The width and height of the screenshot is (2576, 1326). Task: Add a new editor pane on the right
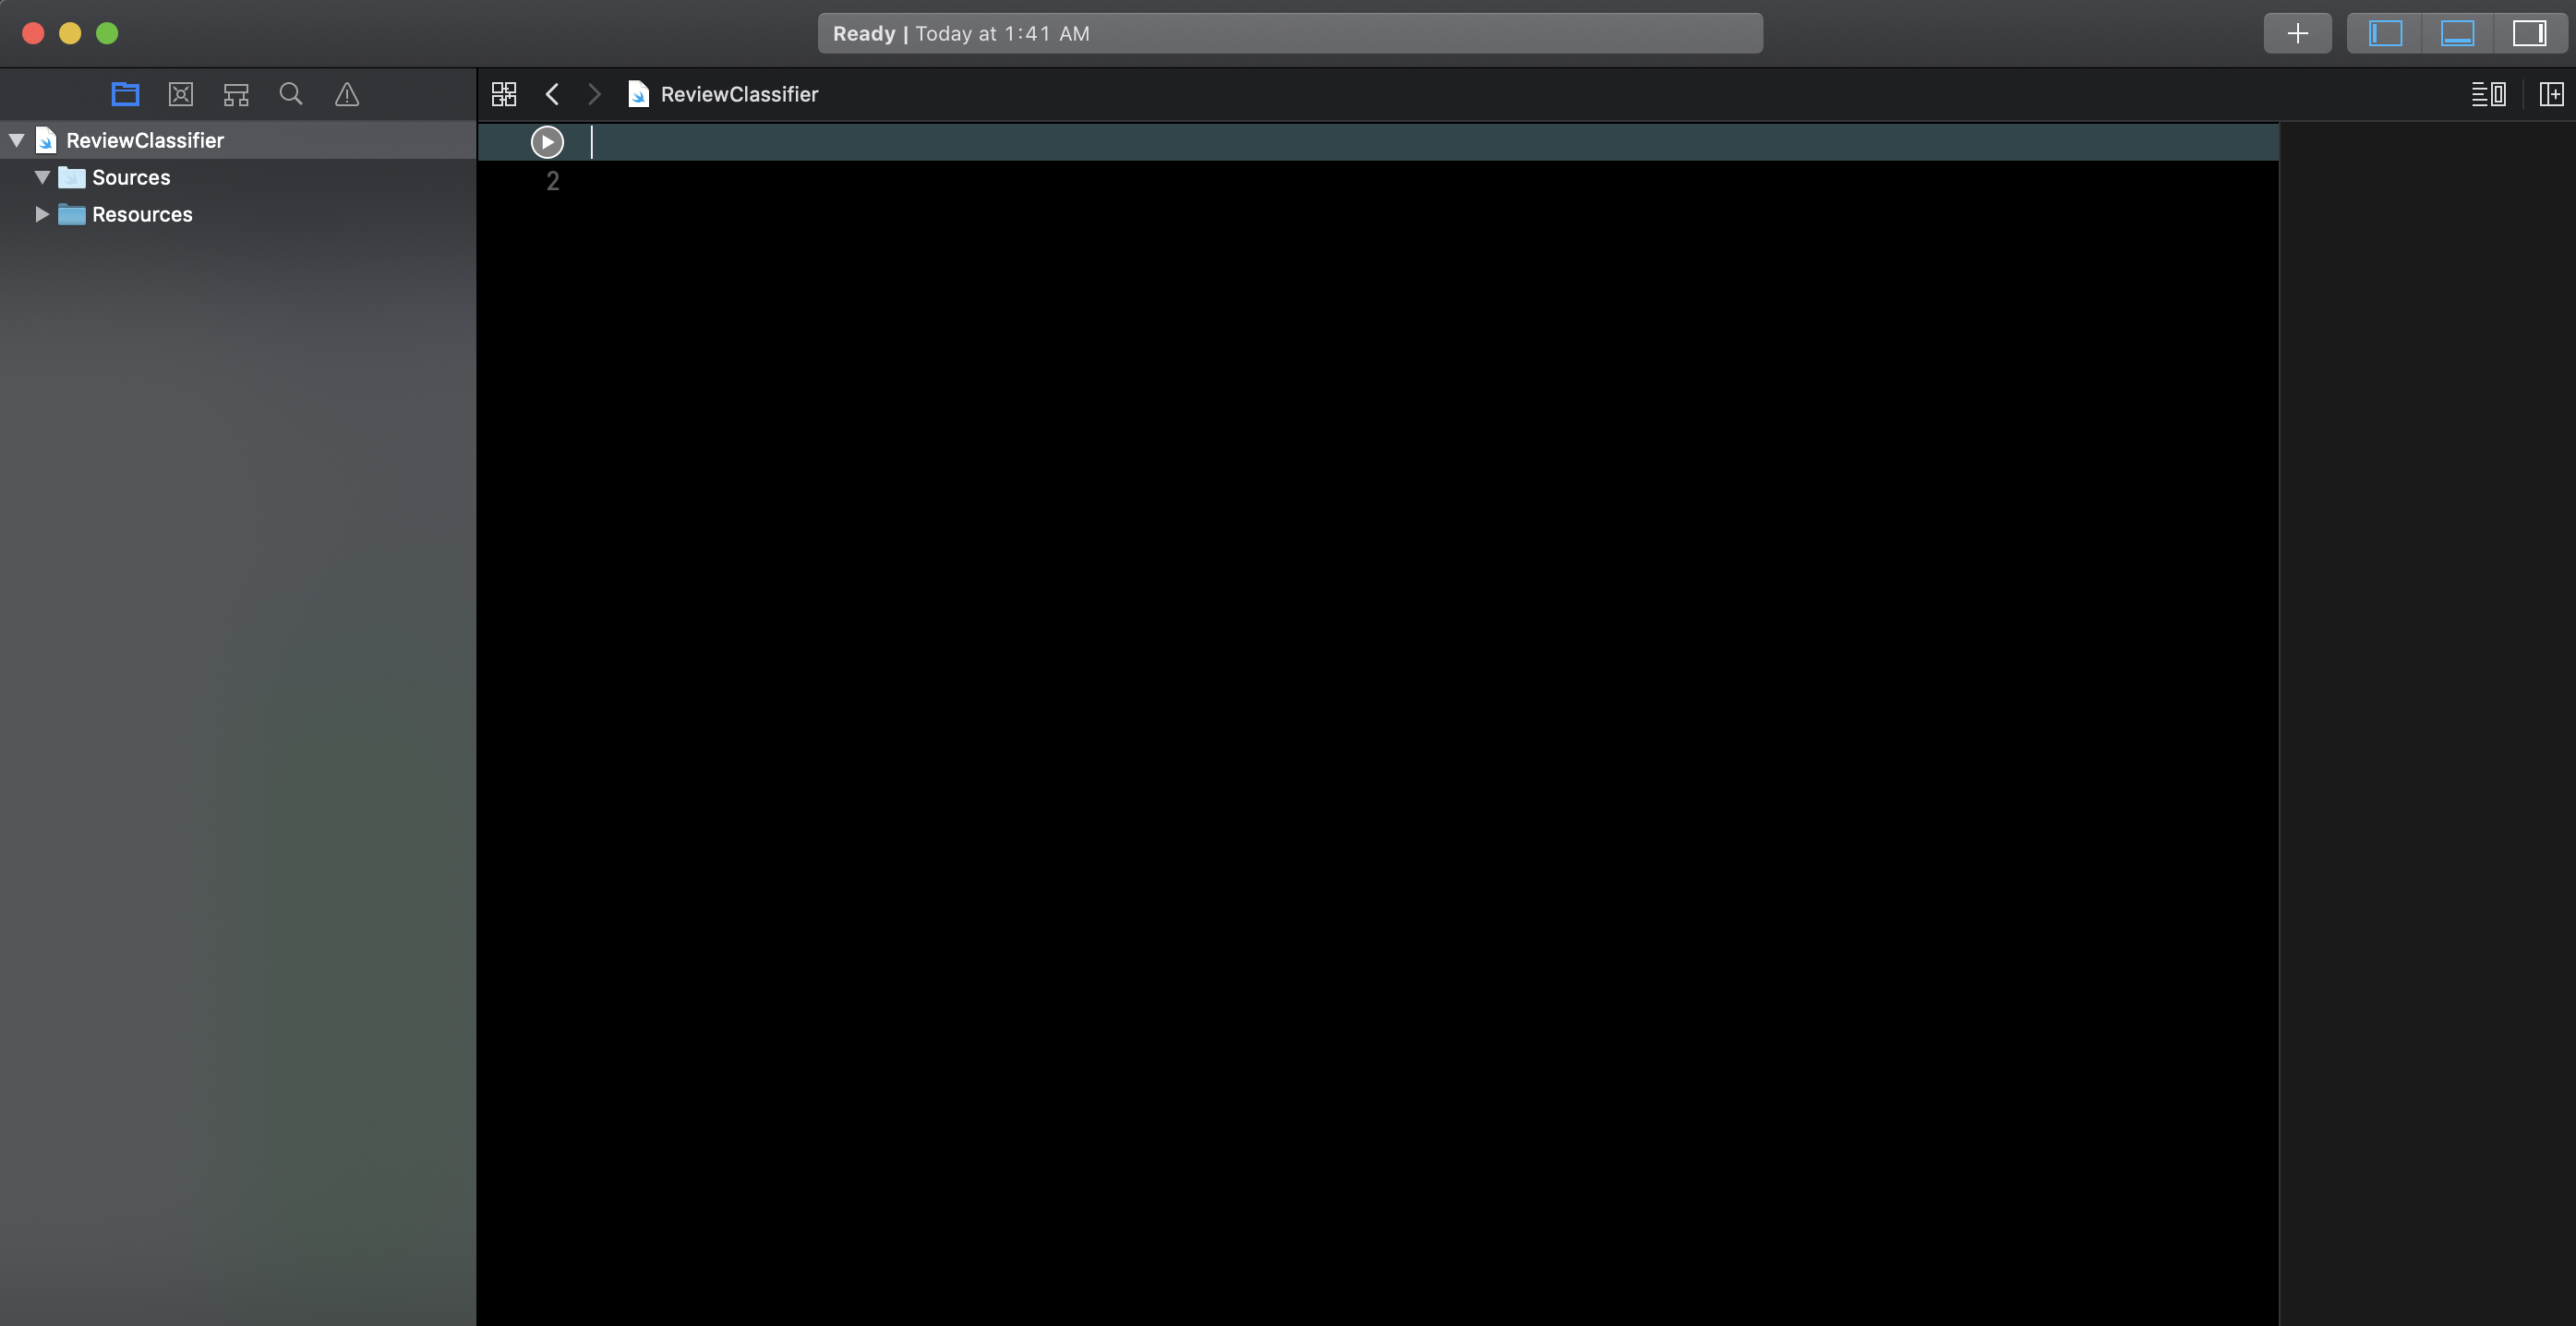(2551, 94)
